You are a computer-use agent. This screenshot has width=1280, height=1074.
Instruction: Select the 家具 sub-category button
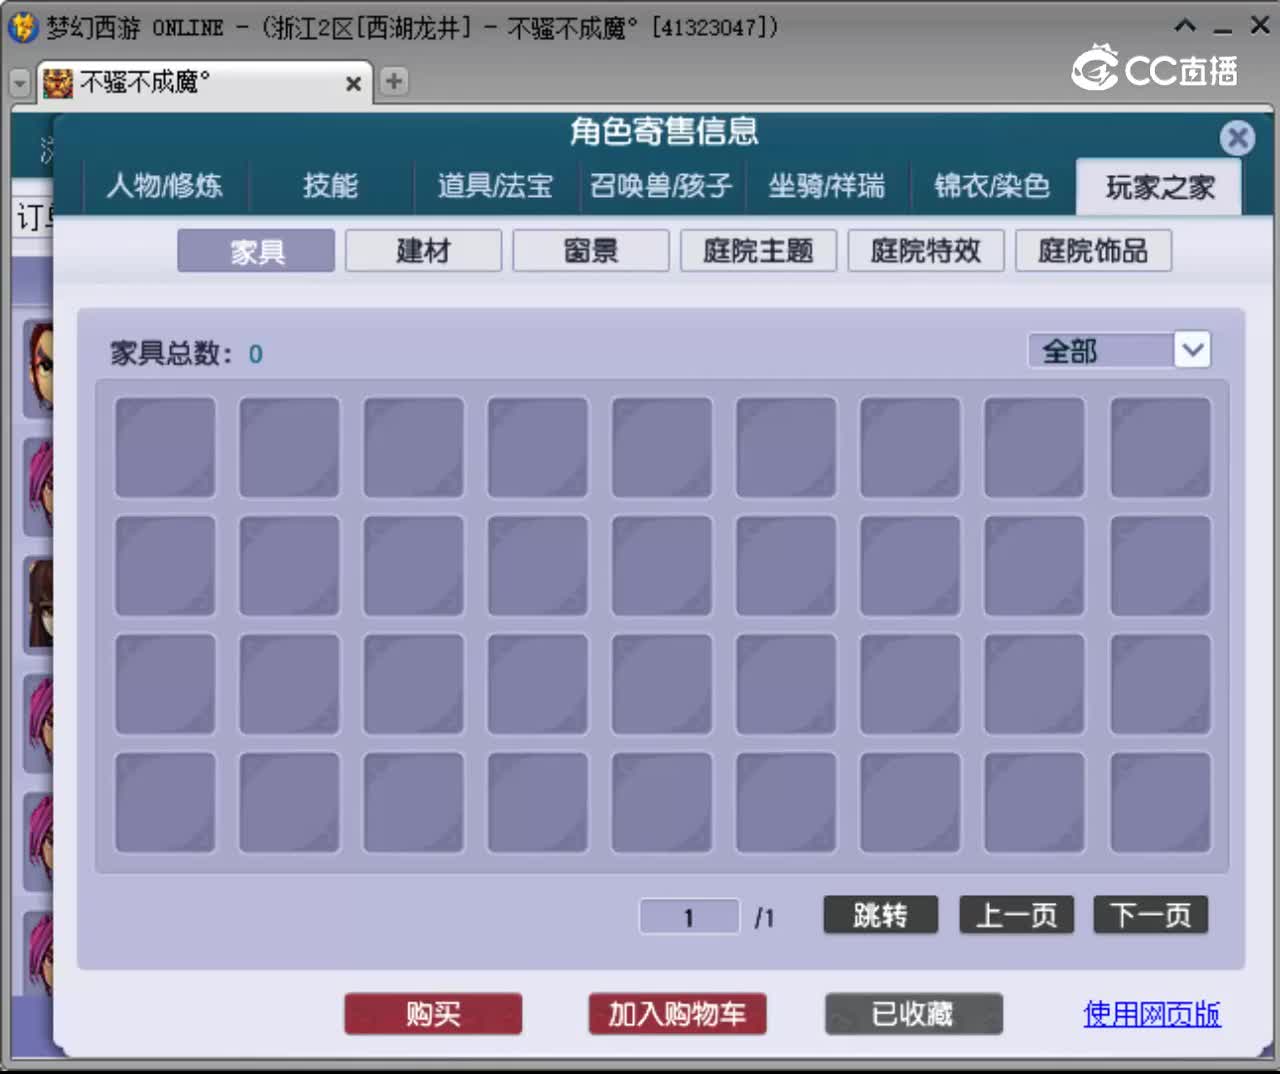click(x=256, y=251)
